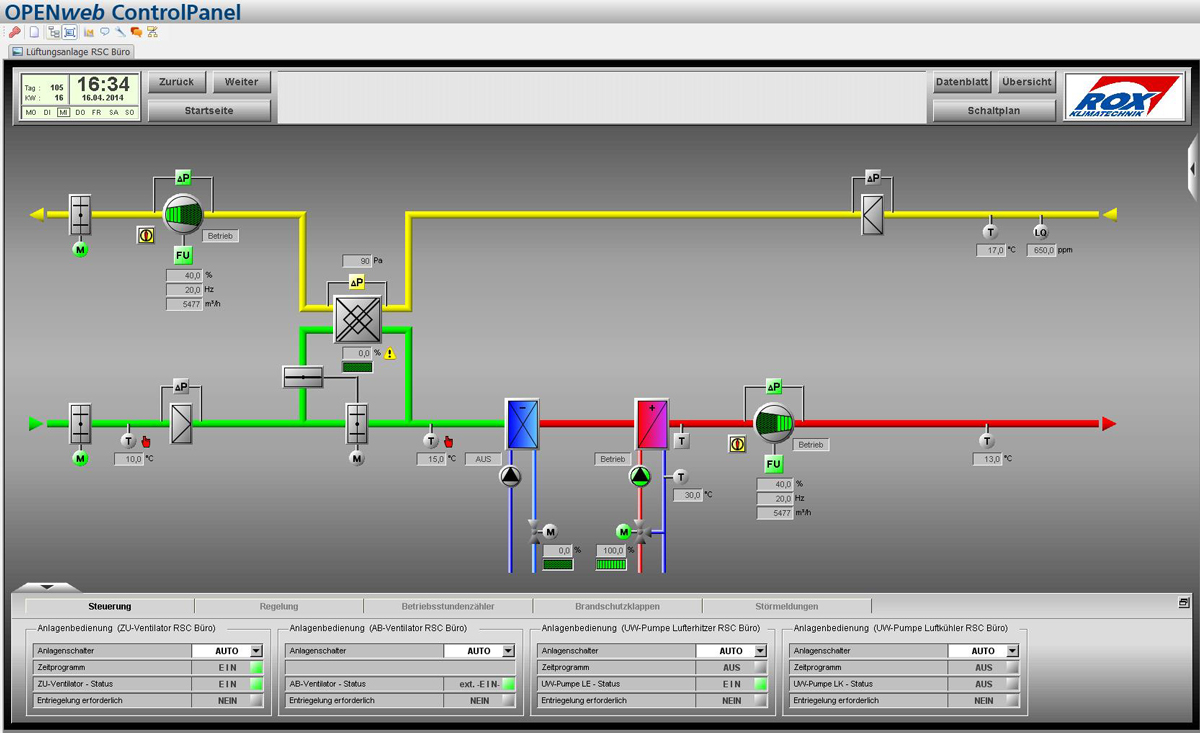Click the heater valve 100% level bar

point(610,564)
